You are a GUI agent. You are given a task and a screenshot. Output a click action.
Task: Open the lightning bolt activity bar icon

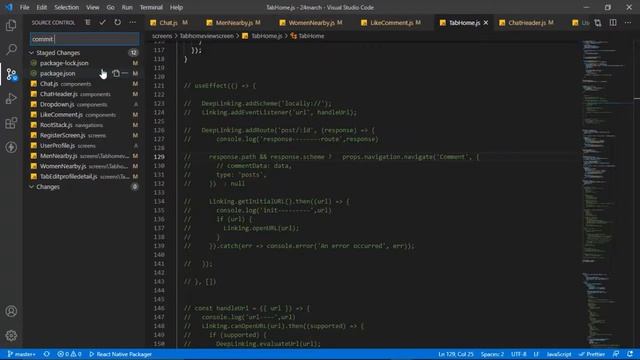[11, 147]
